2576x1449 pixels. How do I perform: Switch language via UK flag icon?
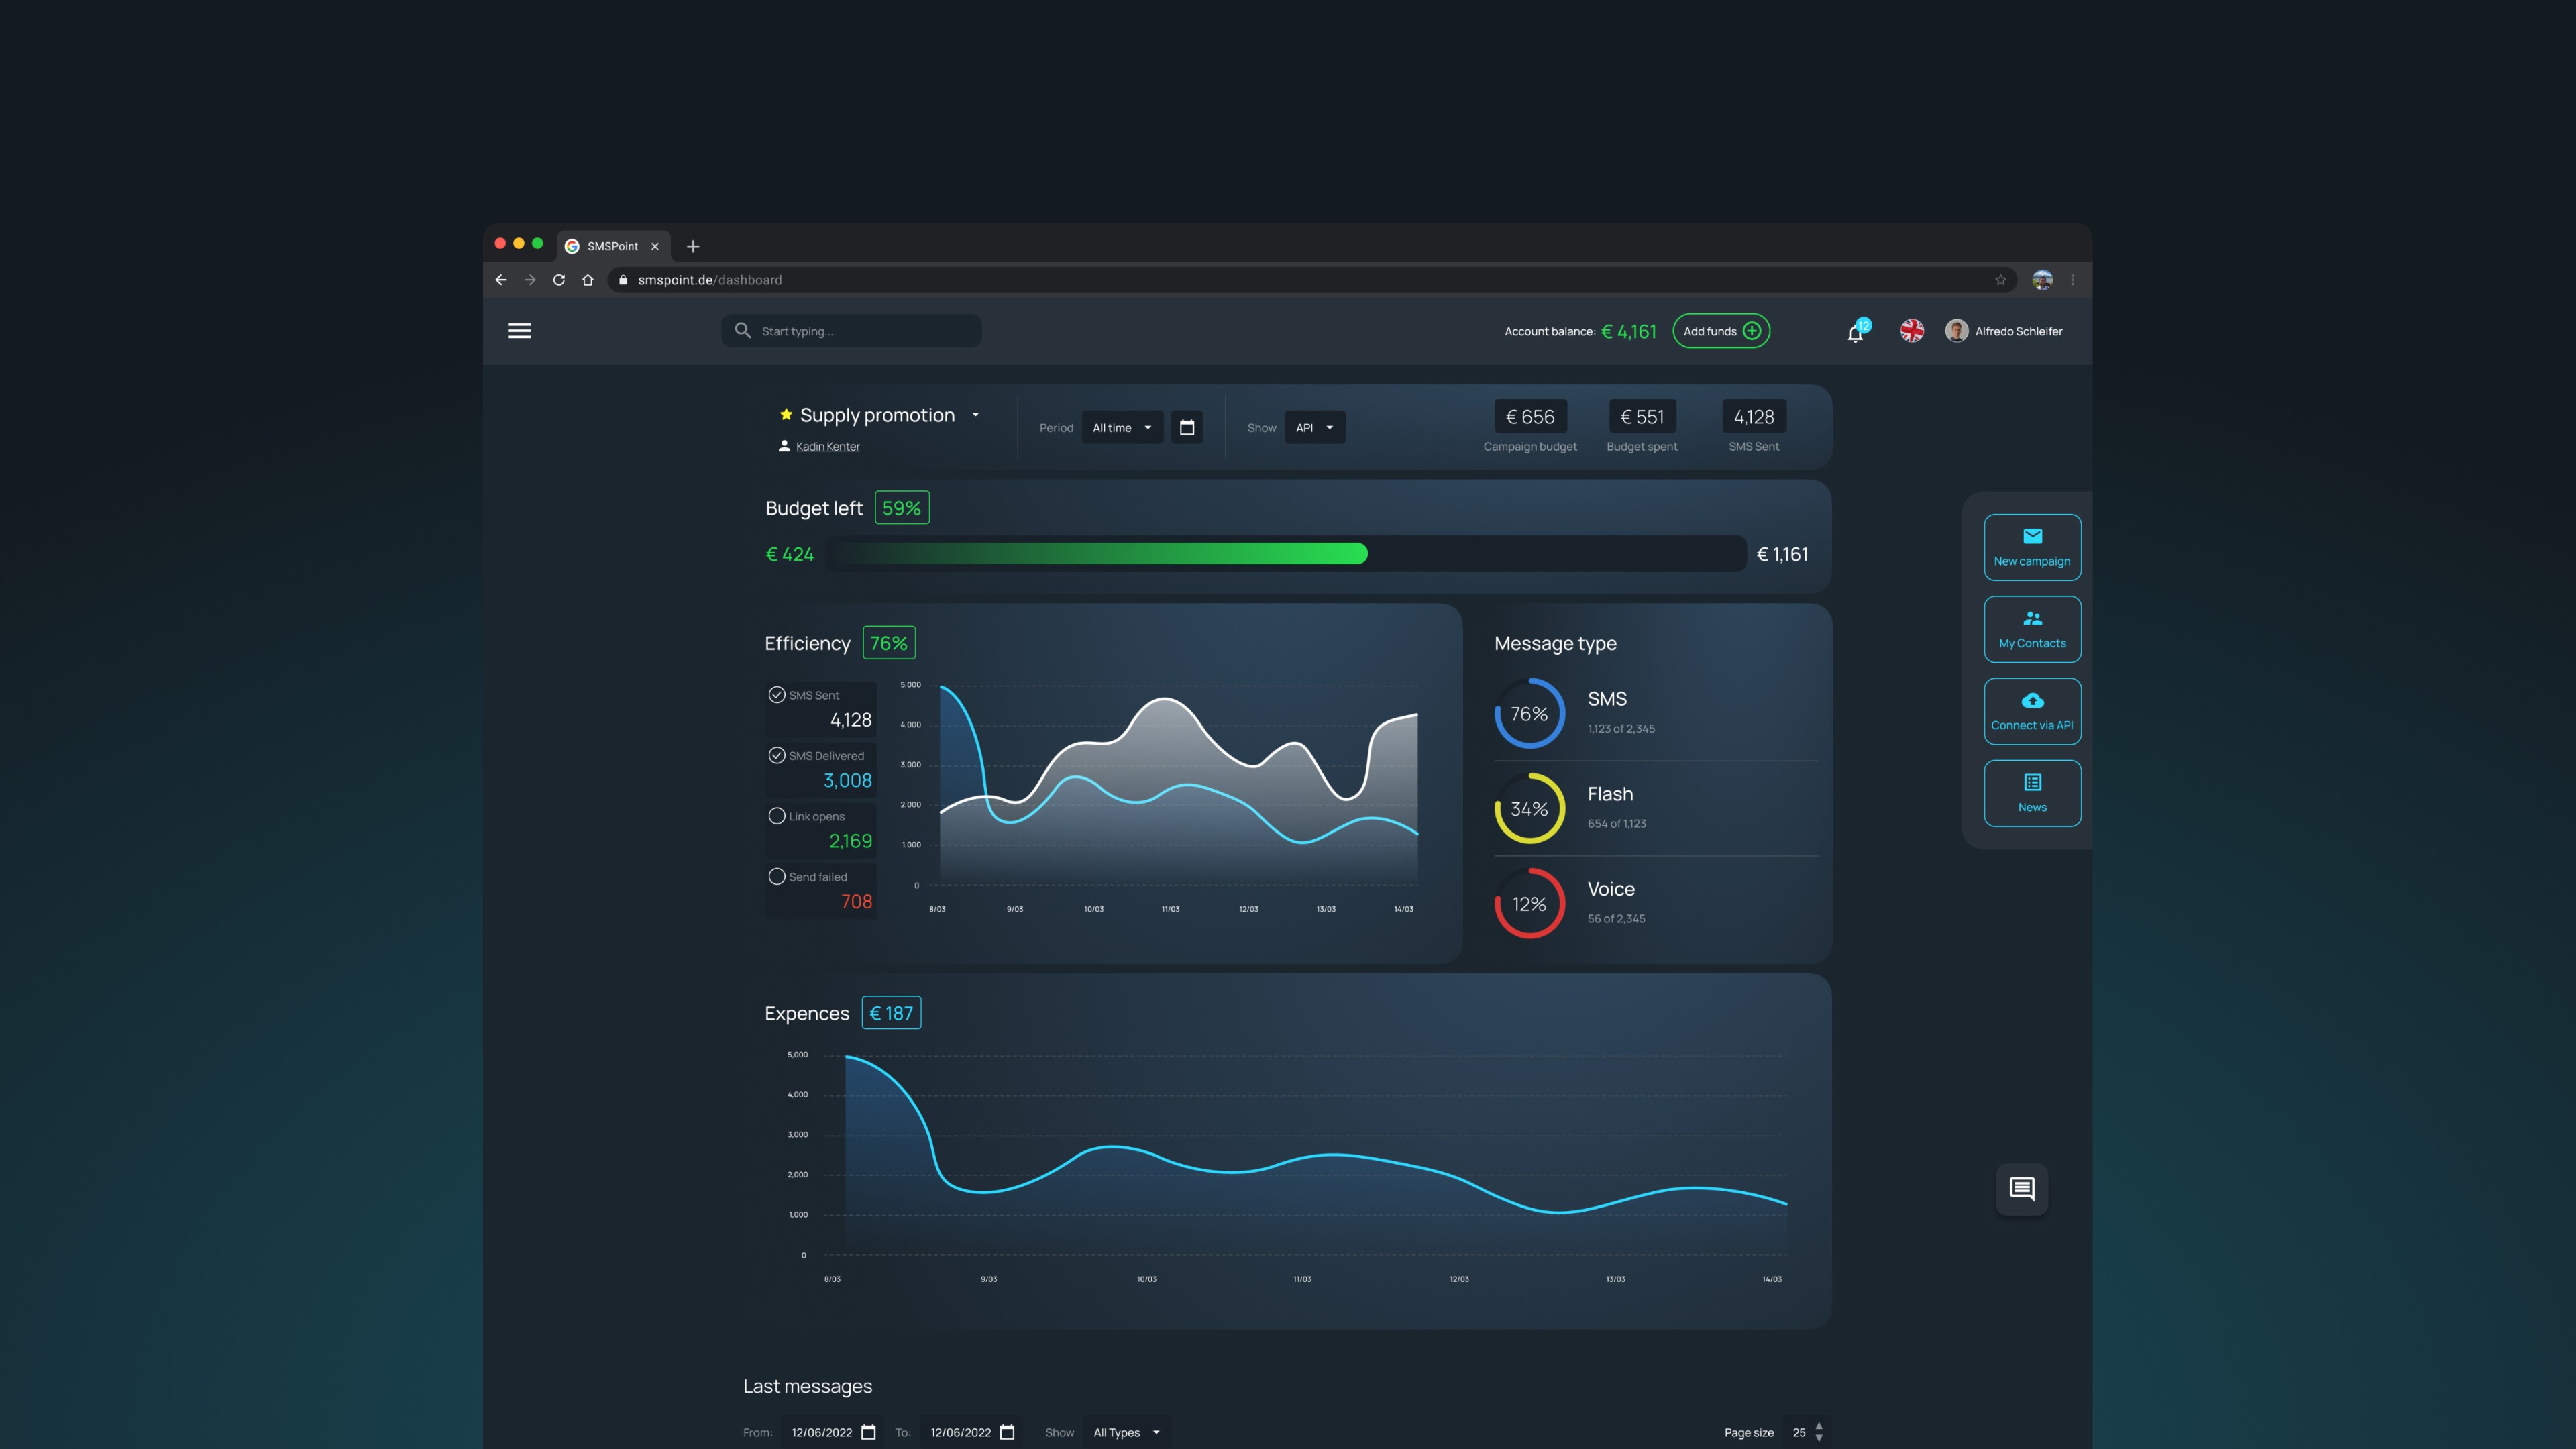(1911, 331)
